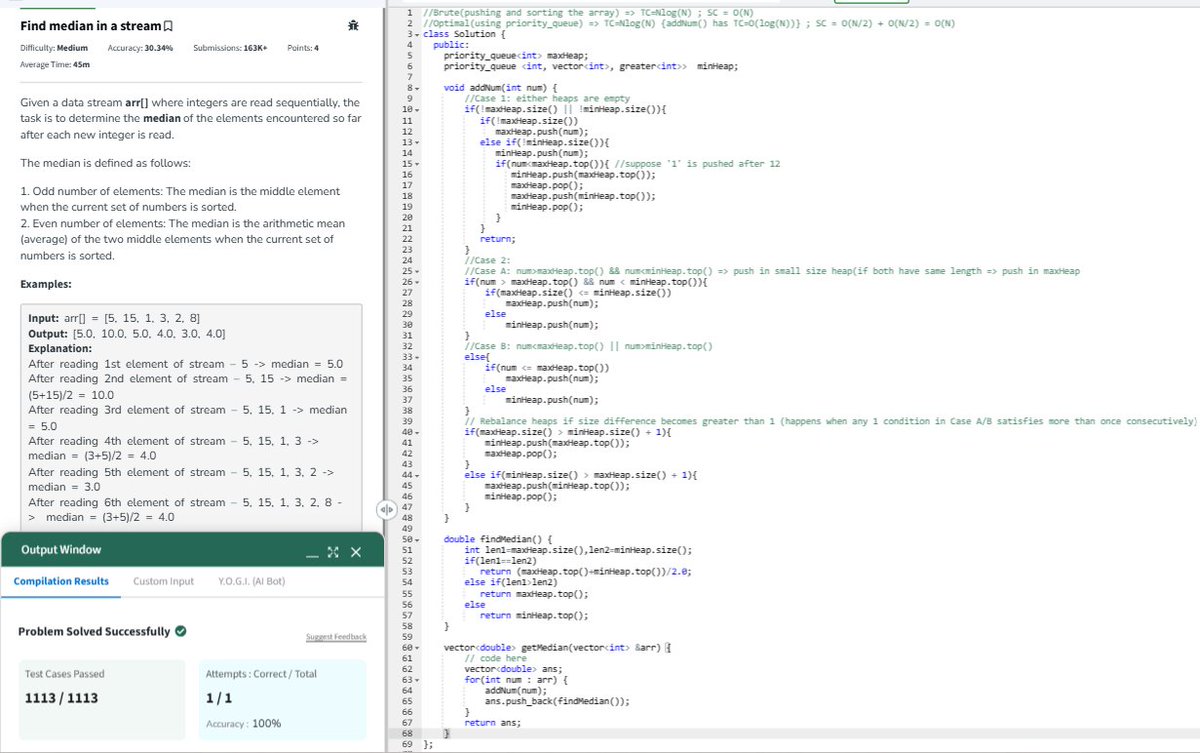Viewport: 1200px width, 753px height.
Task: Collapse the fold arrow at line 44
Action: 417,475
